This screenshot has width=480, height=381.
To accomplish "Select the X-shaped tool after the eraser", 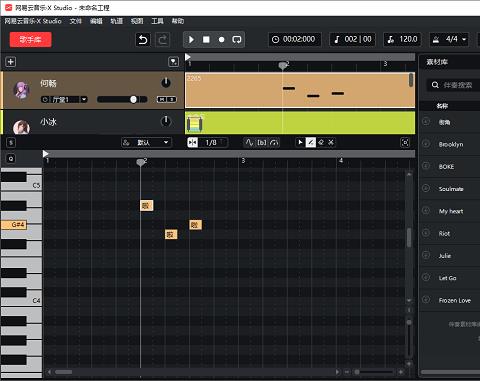I will click(x=331, y=142).
